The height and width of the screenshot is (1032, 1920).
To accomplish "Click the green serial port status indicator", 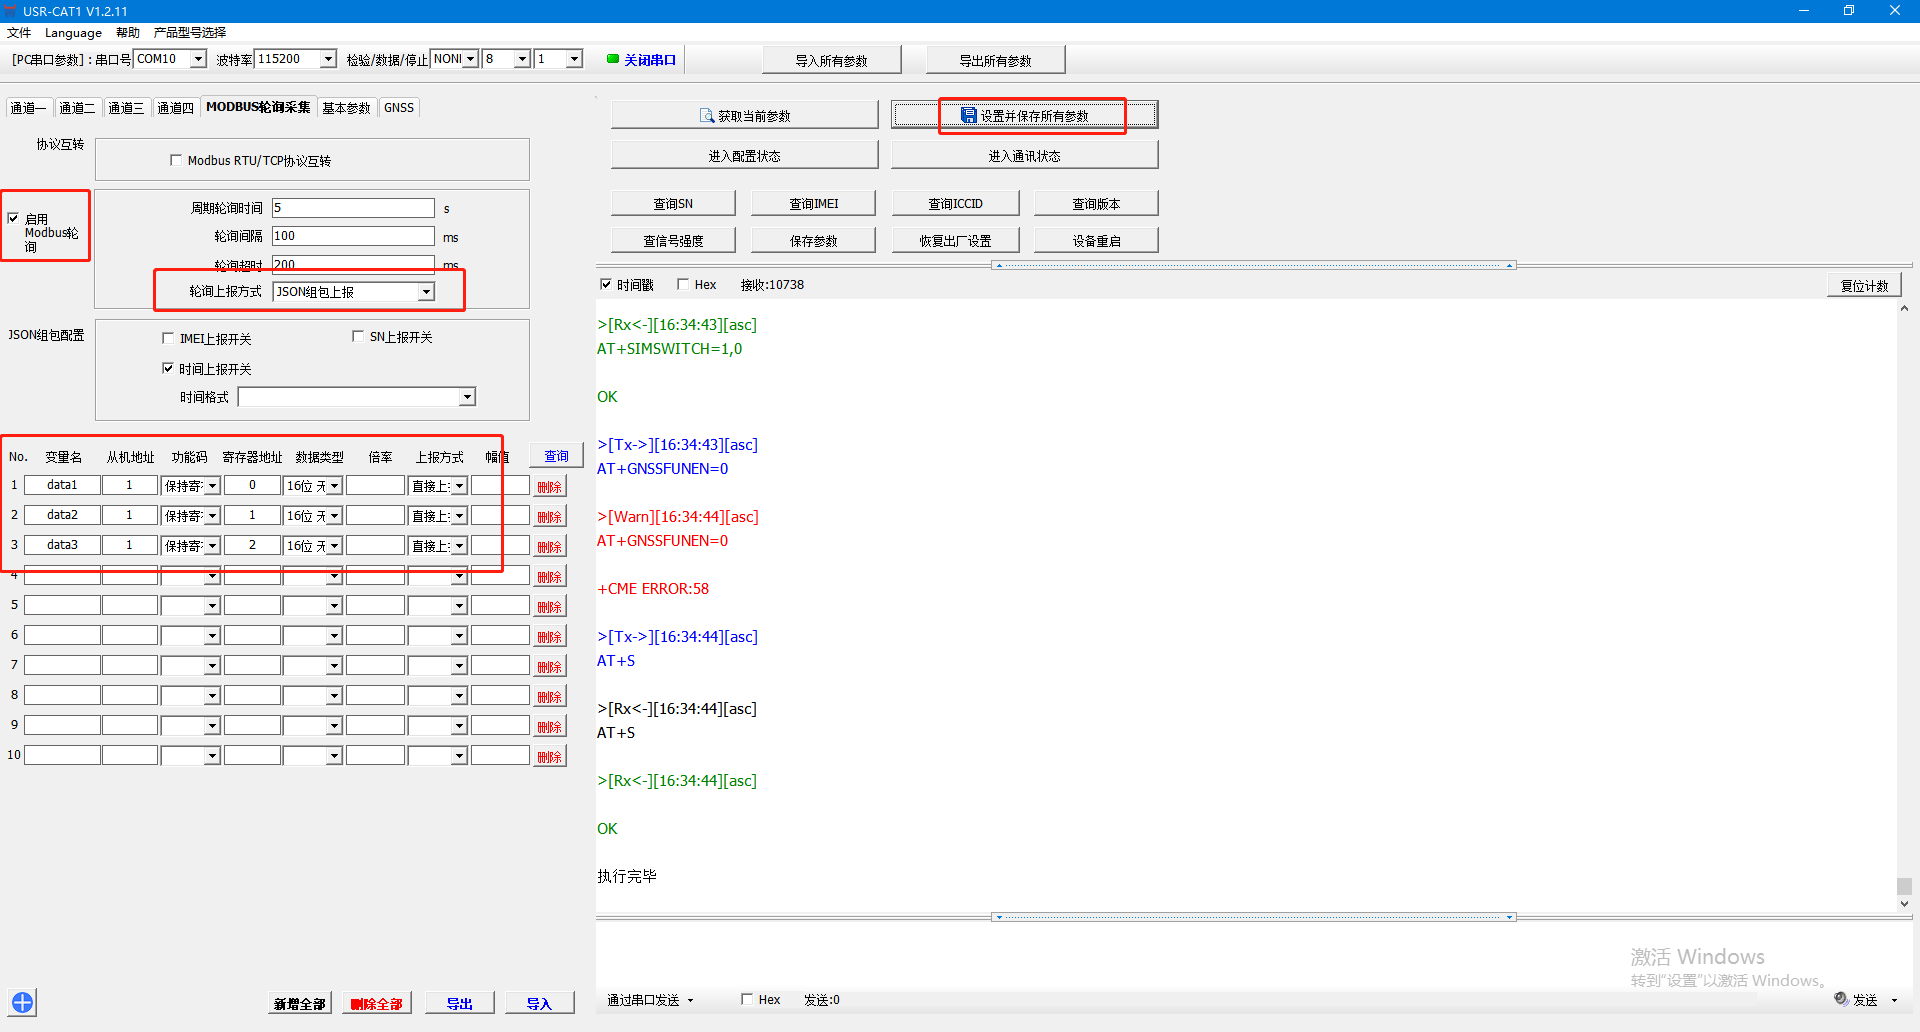I will 613,59.
